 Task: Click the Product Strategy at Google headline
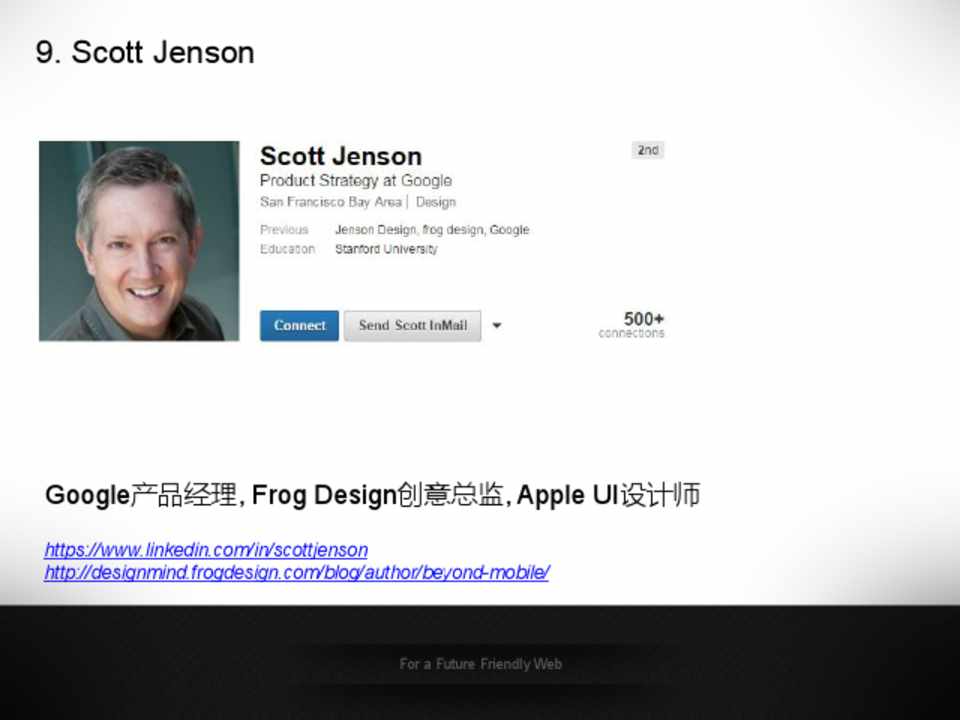(356, 181)
